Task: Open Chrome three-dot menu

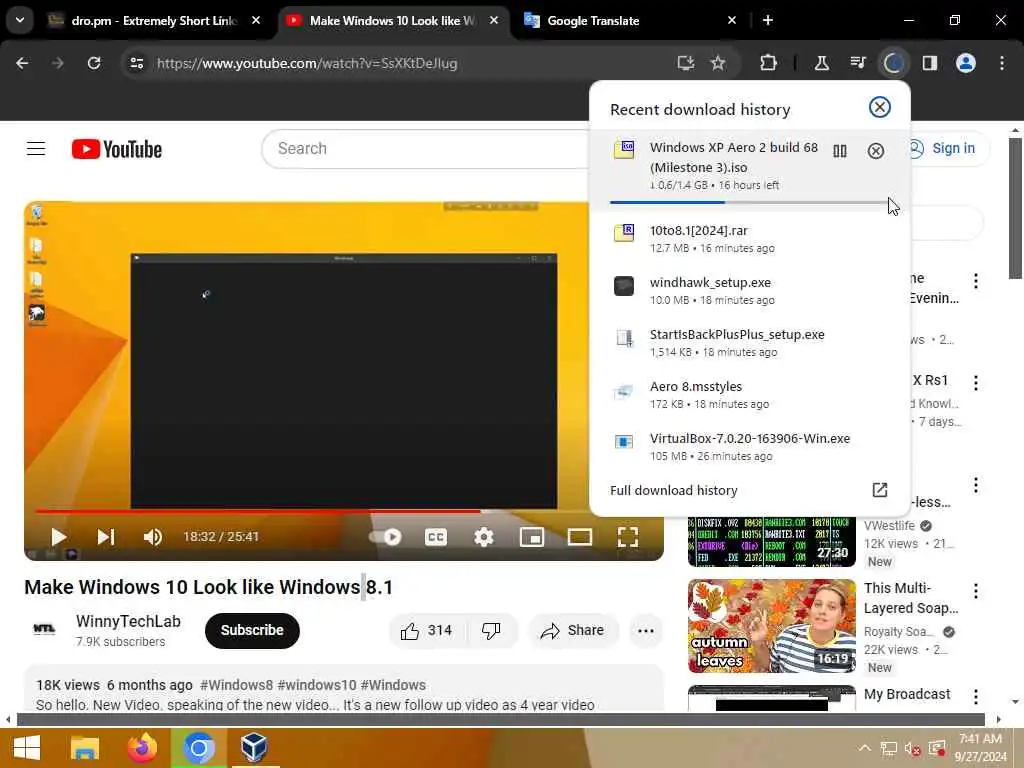Action: tap(1002, 63)
